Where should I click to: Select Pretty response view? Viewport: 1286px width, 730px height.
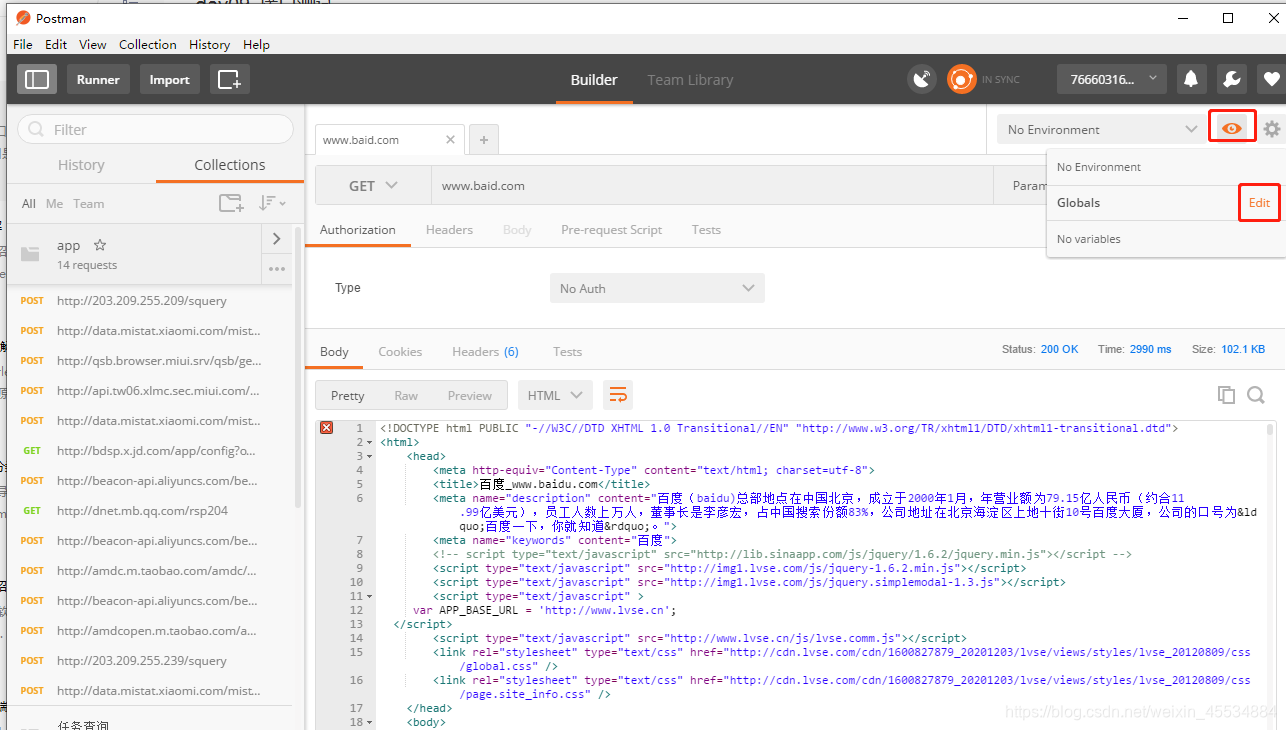[x=347, y=395]
